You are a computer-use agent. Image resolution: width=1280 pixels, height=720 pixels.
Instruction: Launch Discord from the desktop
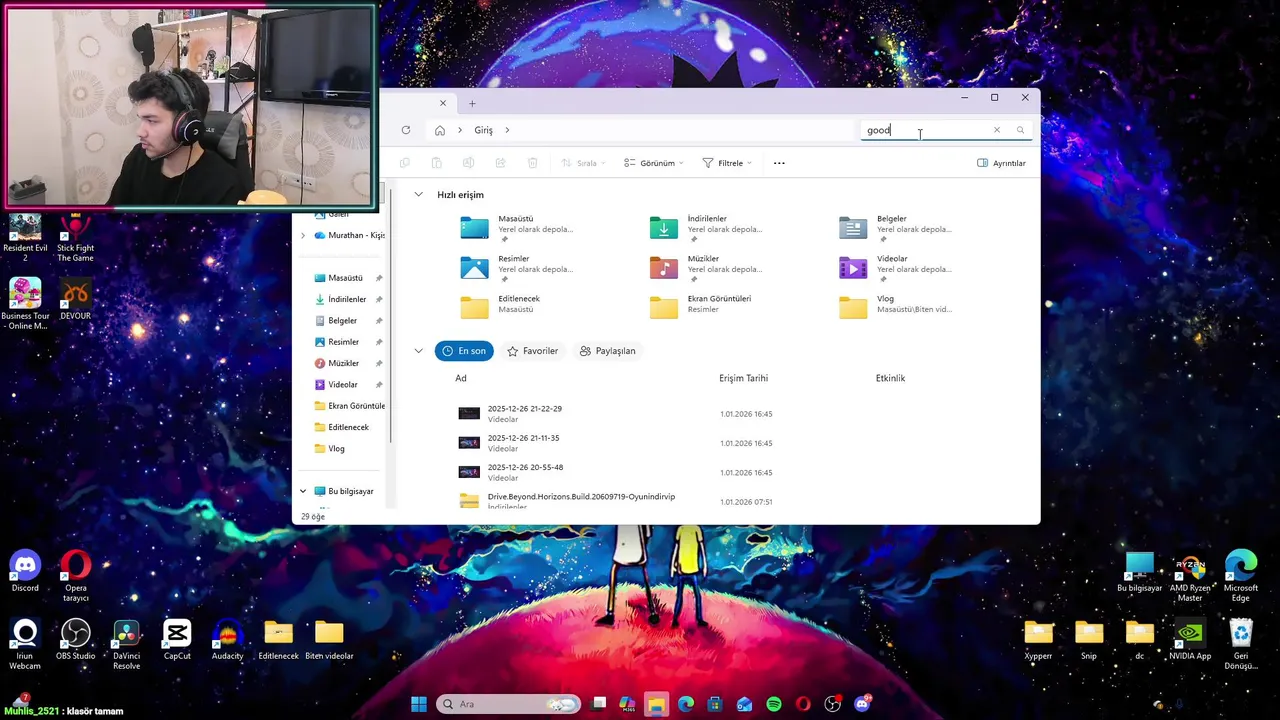click(x=25, y=571)
